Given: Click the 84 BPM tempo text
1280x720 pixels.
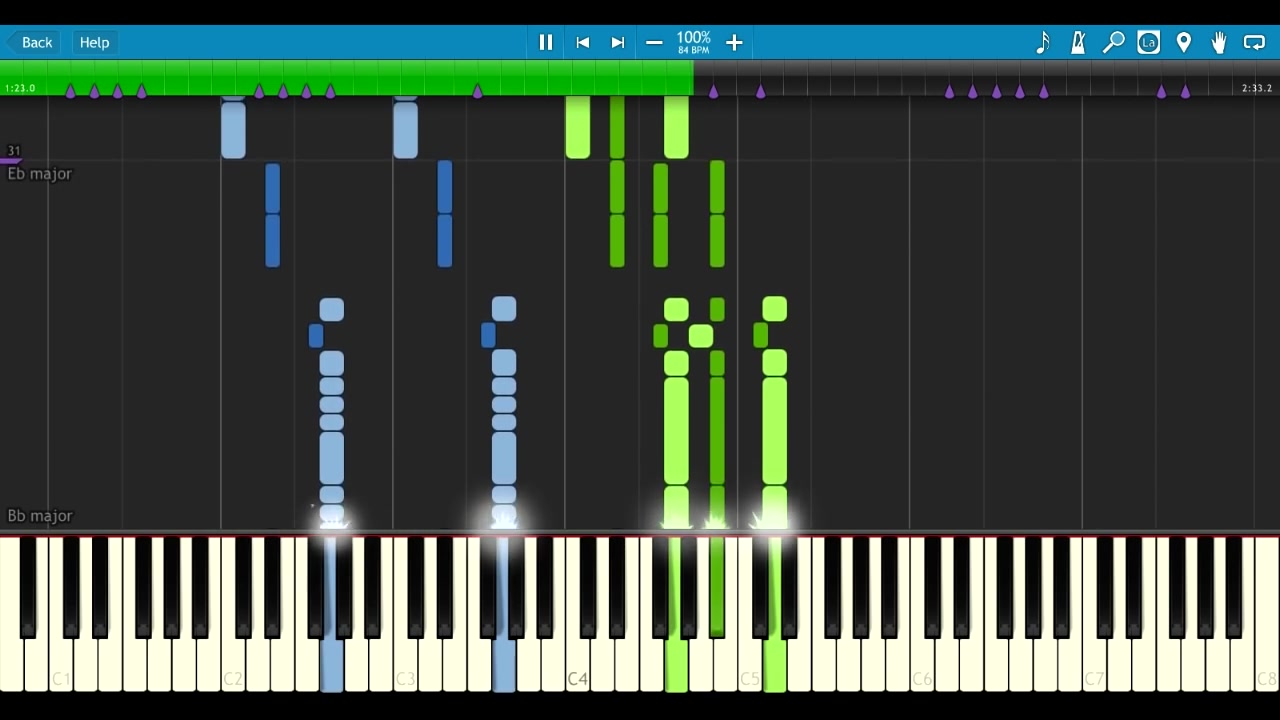Looking at the screenshot, I should click(694, 50).
